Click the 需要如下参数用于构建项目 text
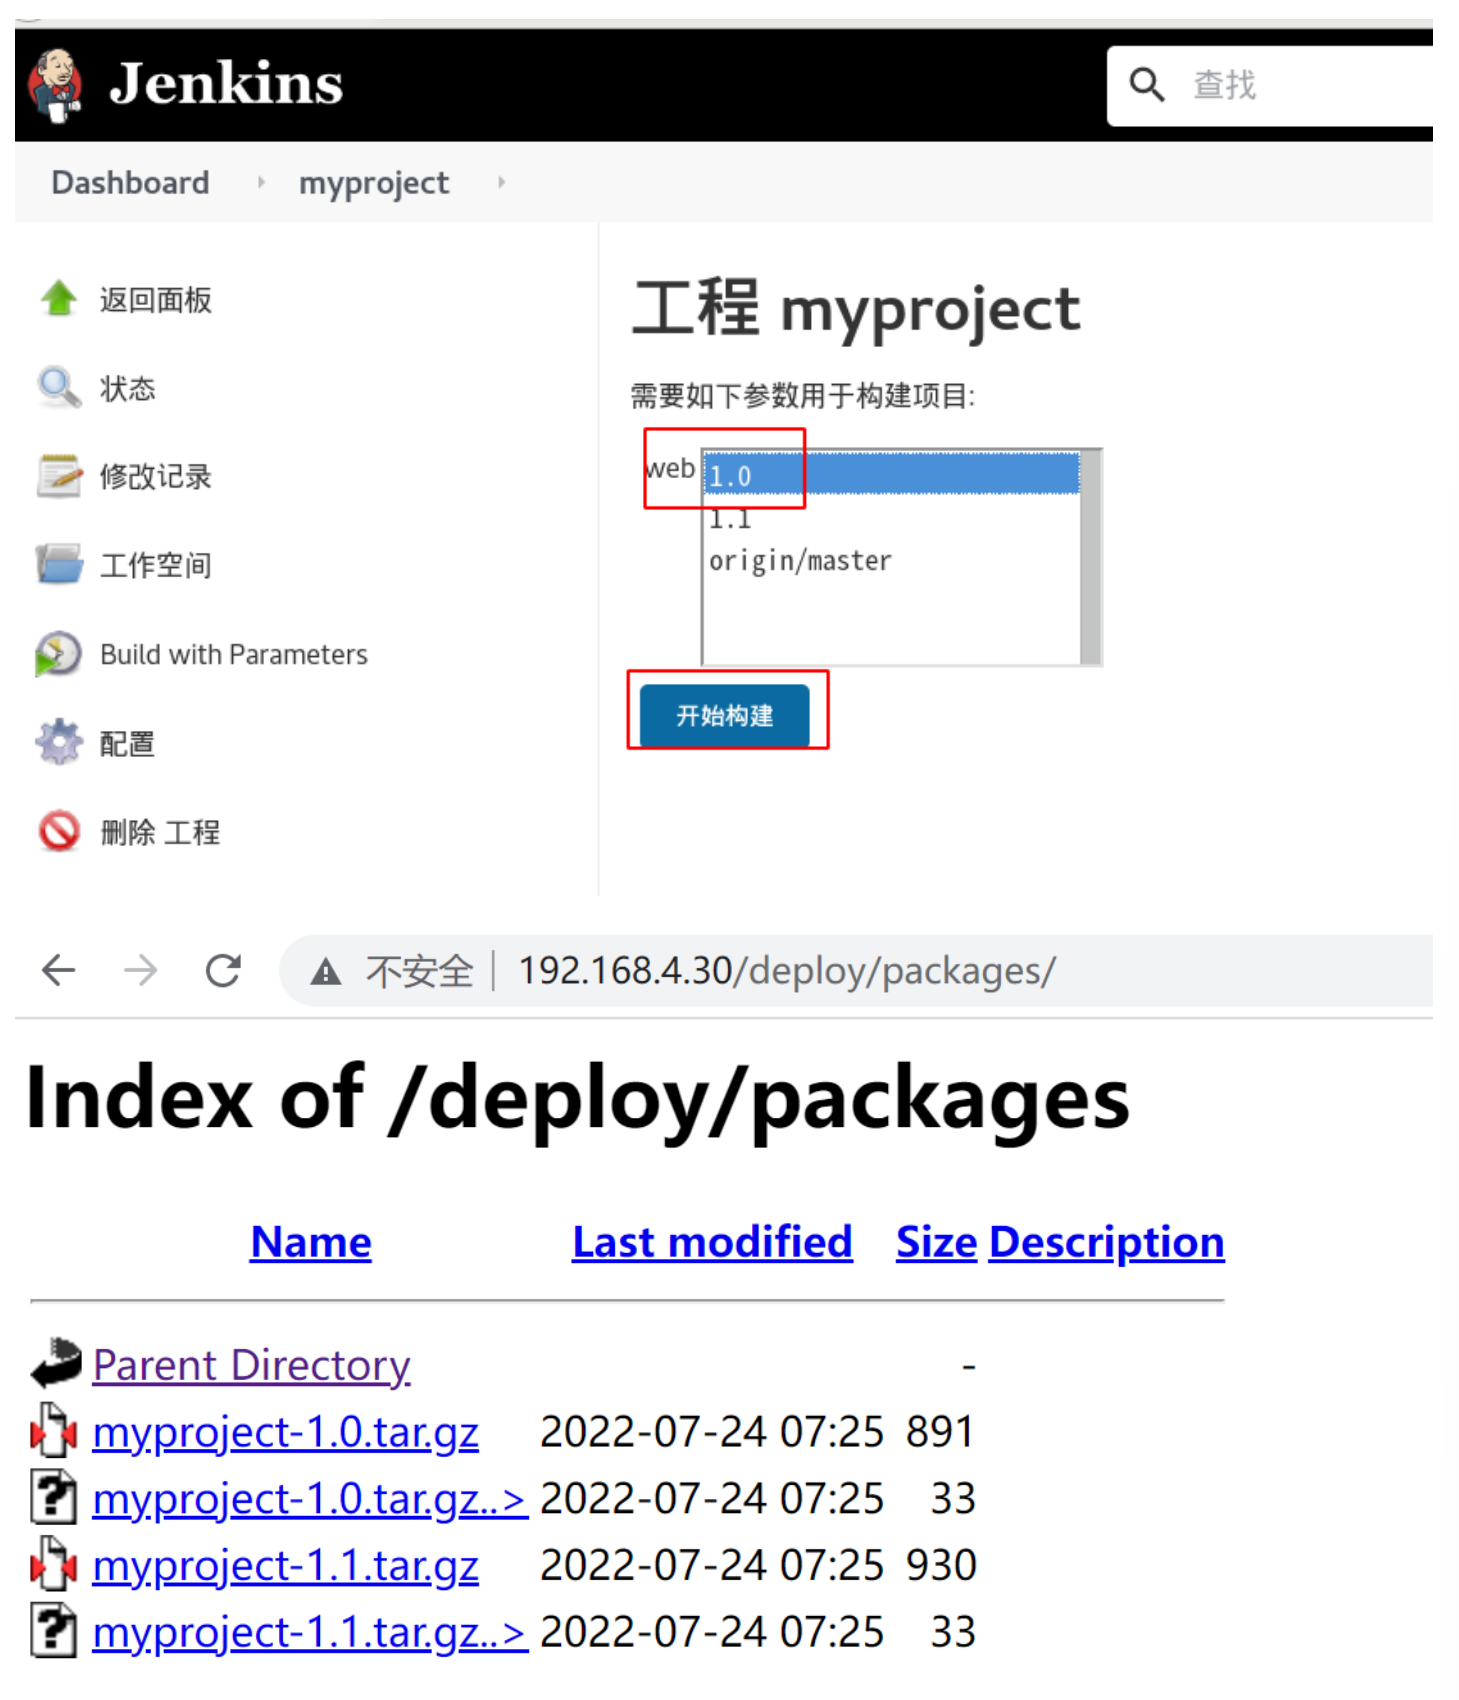Image resolution: width=1459 pixels, height=1700 pixels. [802, 396]
